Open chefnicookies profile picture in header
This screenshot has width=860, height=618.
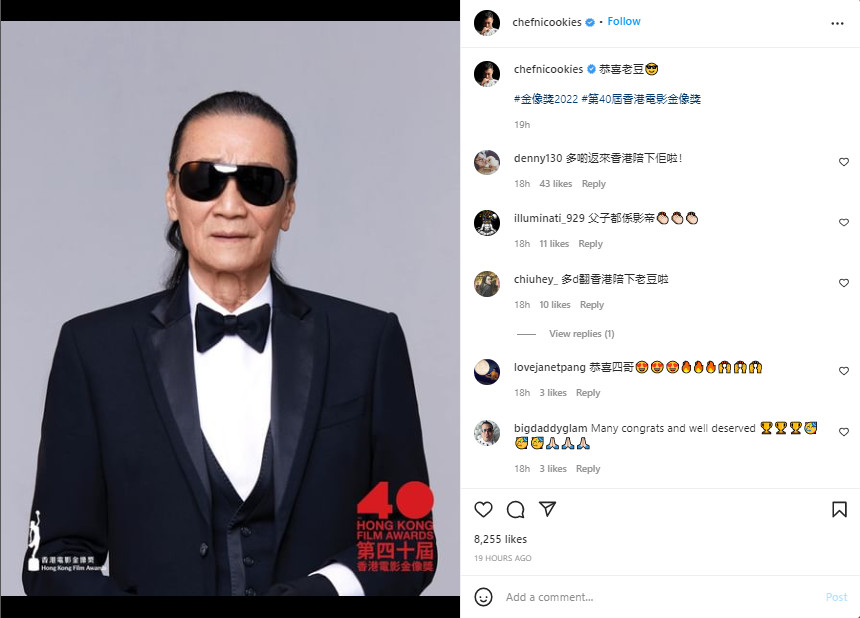click(487, 22)
